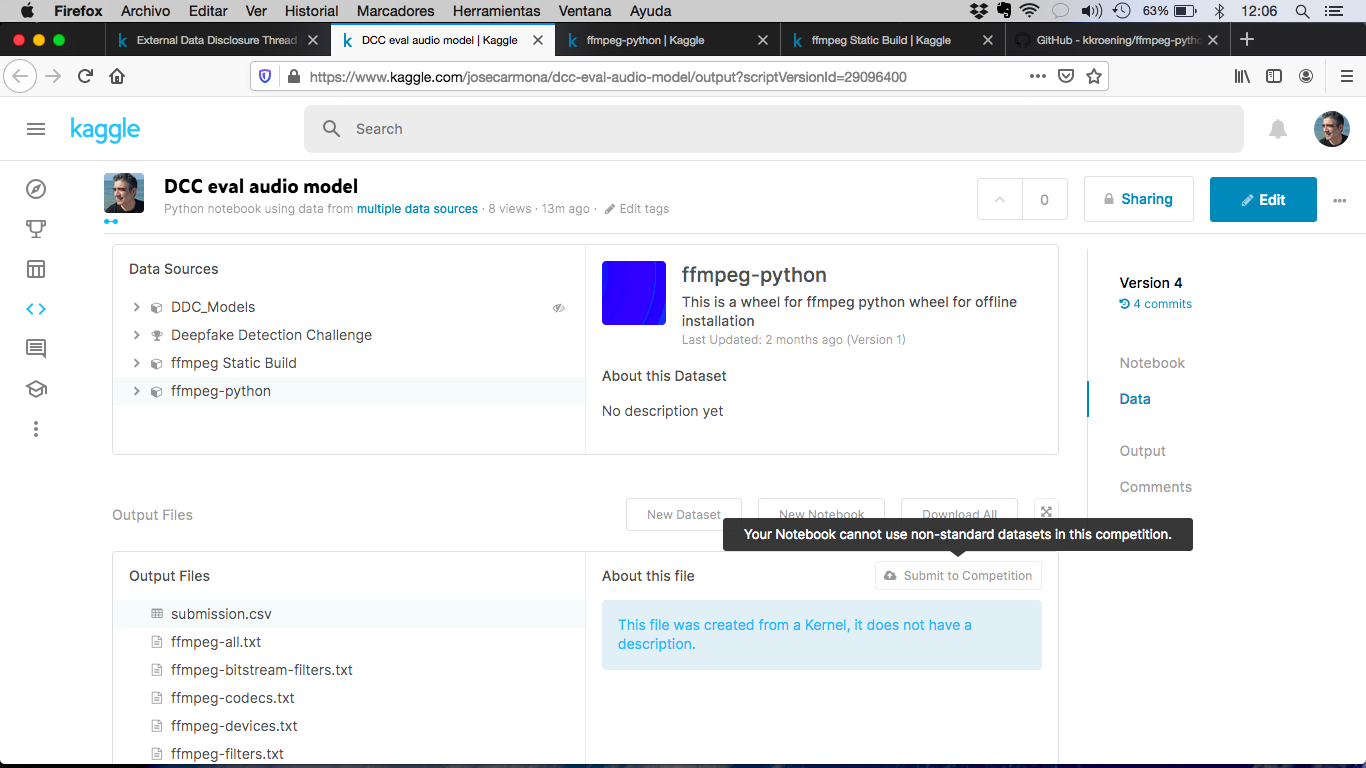The height and width of the screenshot is (768, 1366).
Task: Open author avatar beside notebook title
Action: [x=124, y=193]
